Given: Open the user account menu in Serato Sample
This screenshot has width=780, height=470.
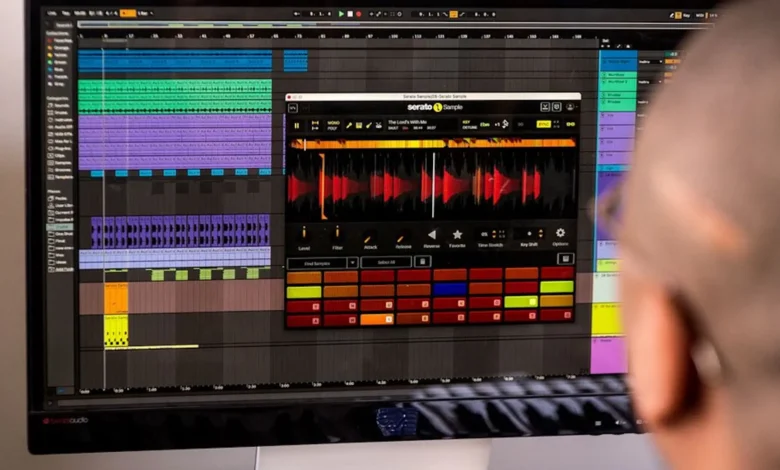Looking at the screenshot, I should pyautogui.click(x=571, y=106).
